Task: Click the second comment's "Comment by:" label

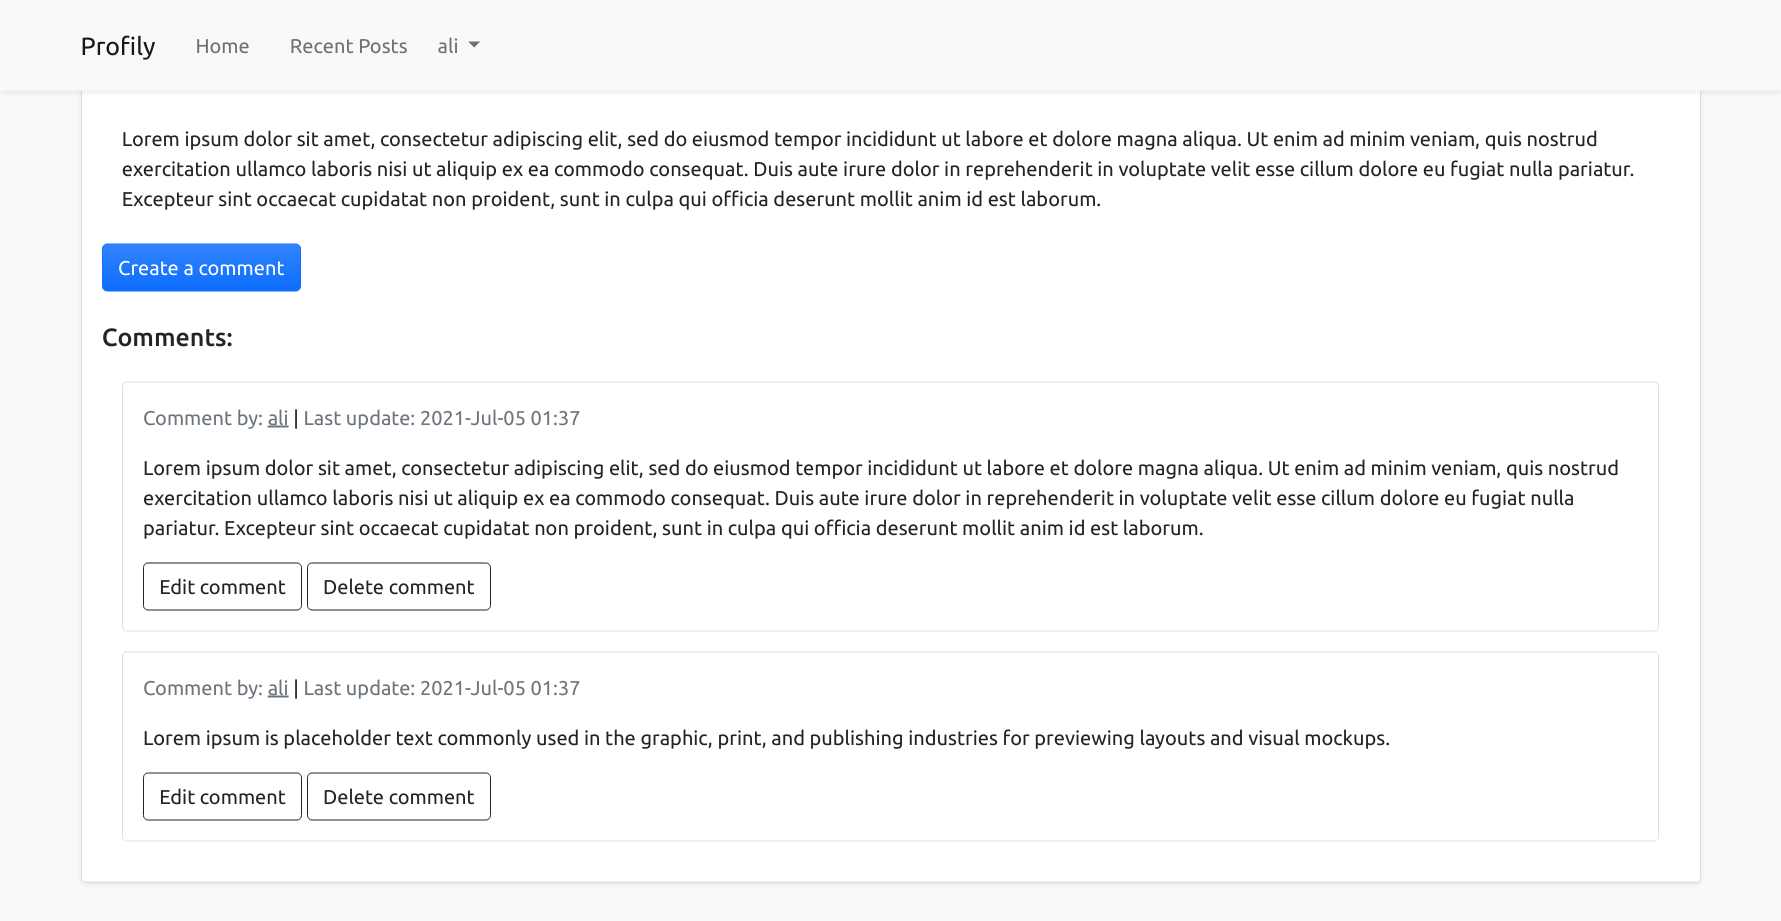Action: (x=203, y=688)
